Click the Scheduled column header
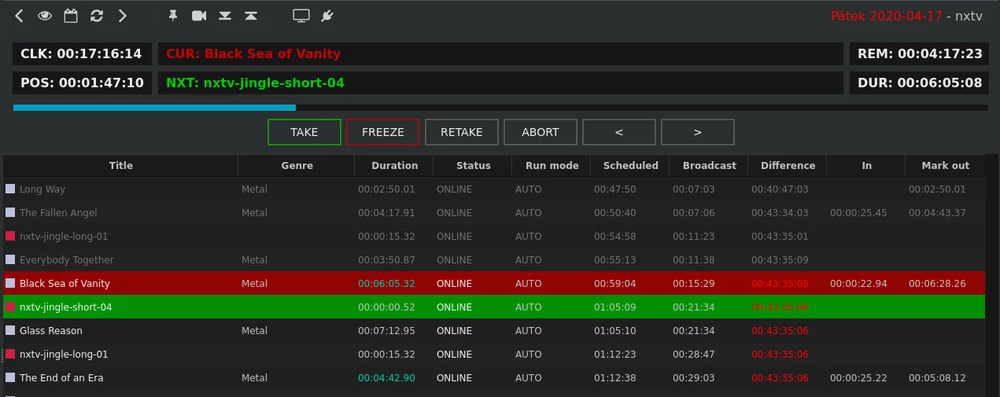This screenshot has width=1000, height=397. tap(630, 165)
